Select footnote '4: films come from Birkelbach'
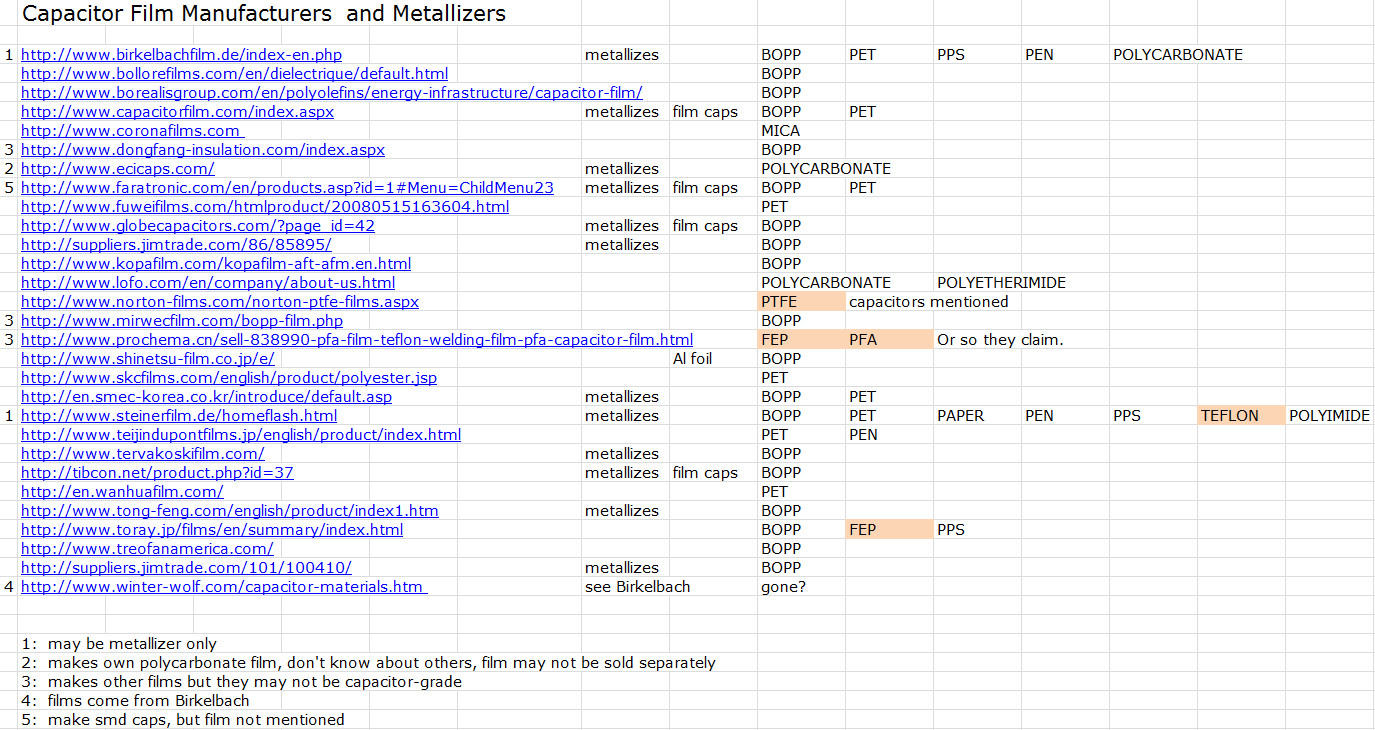 135,701
